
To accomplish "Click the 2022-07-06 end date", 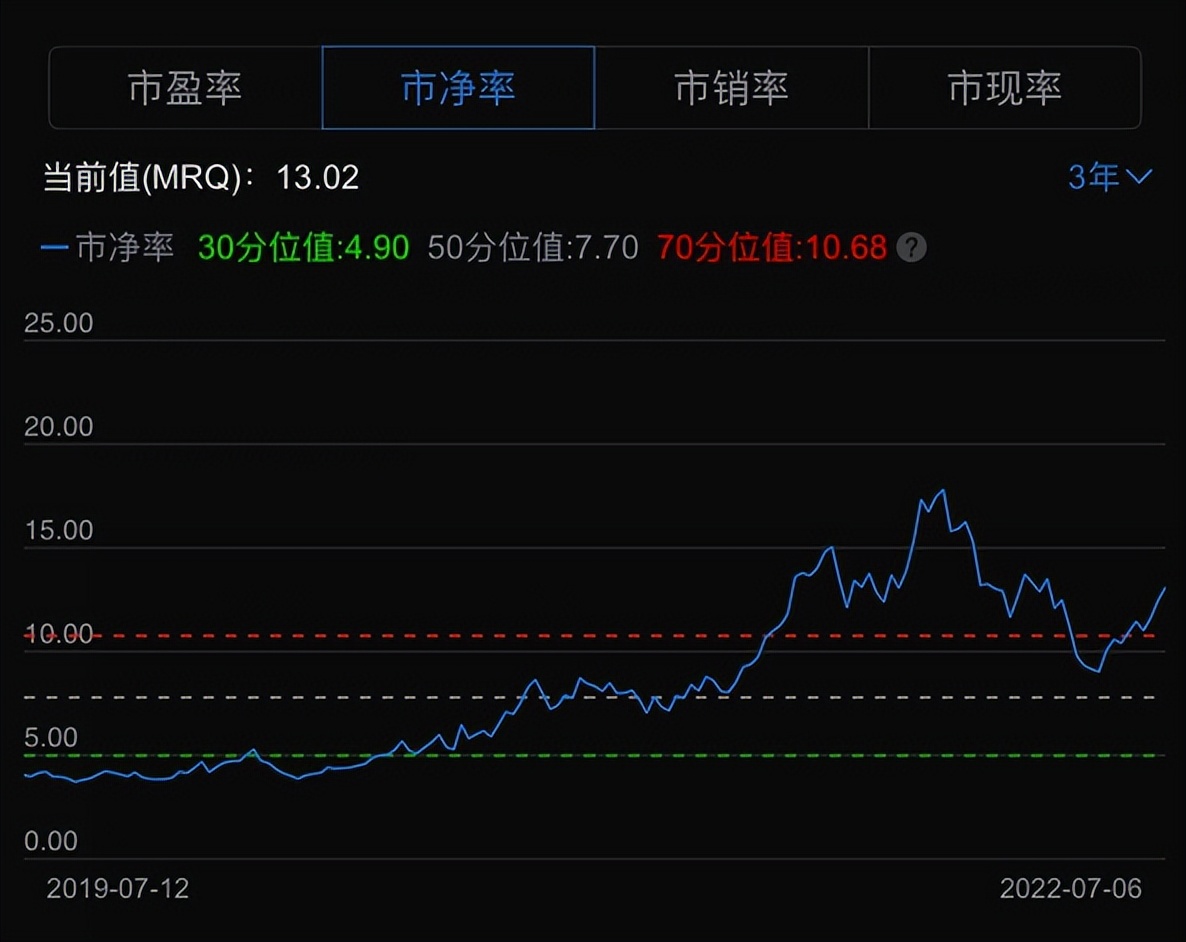I will (x=1070, y=888).
